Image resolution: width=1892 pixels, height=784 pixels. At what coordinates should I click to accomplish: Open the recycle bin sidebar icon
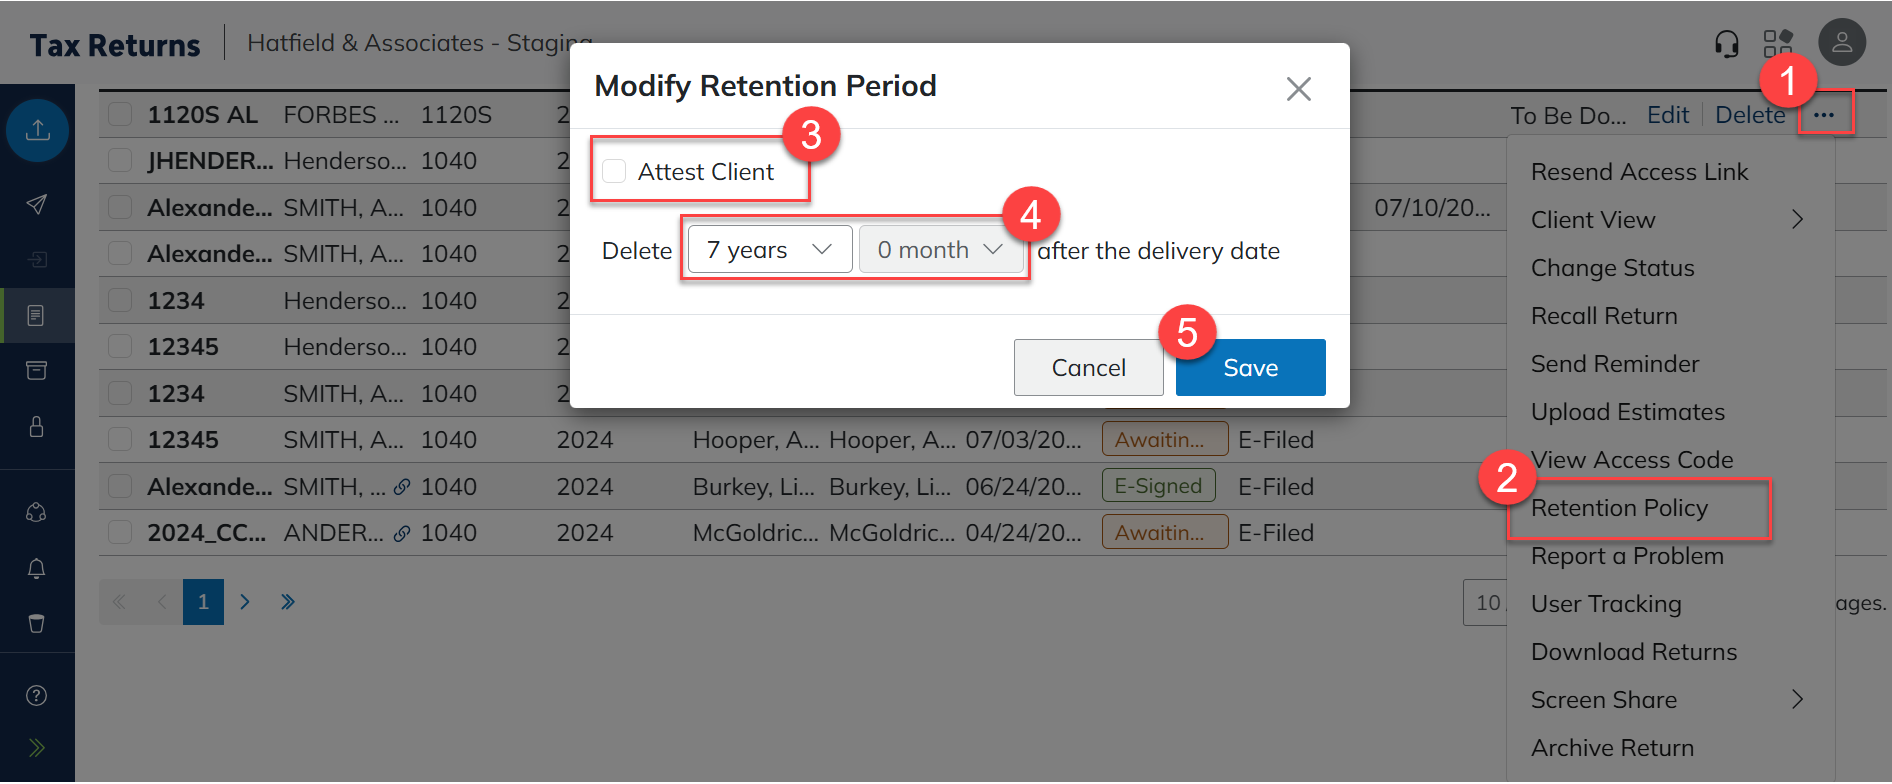pyautogui.click(x=37, y=624)
